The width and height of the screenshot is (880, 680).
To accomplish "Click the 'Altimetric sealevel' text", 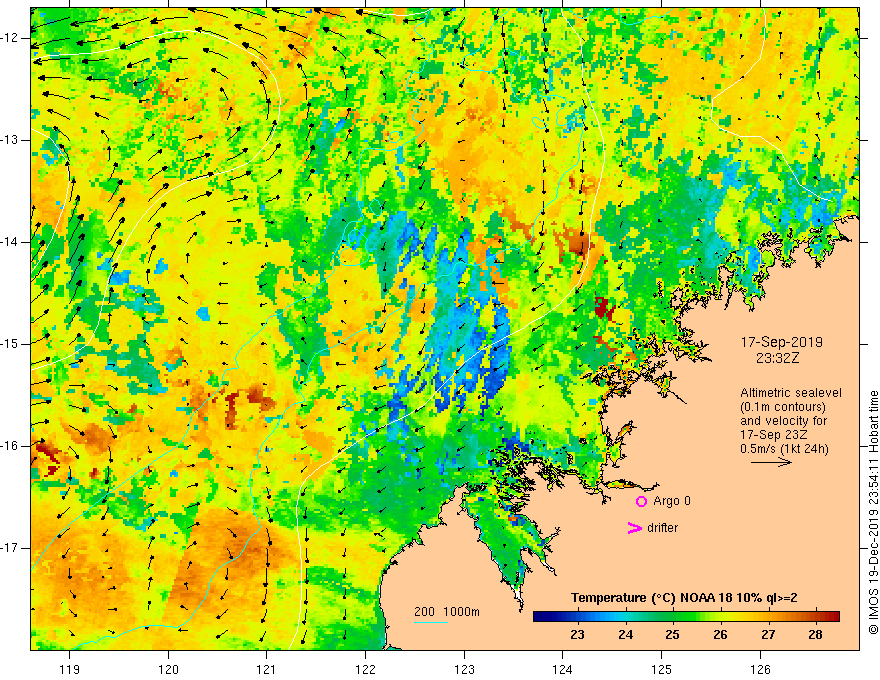I will [791, 393].
